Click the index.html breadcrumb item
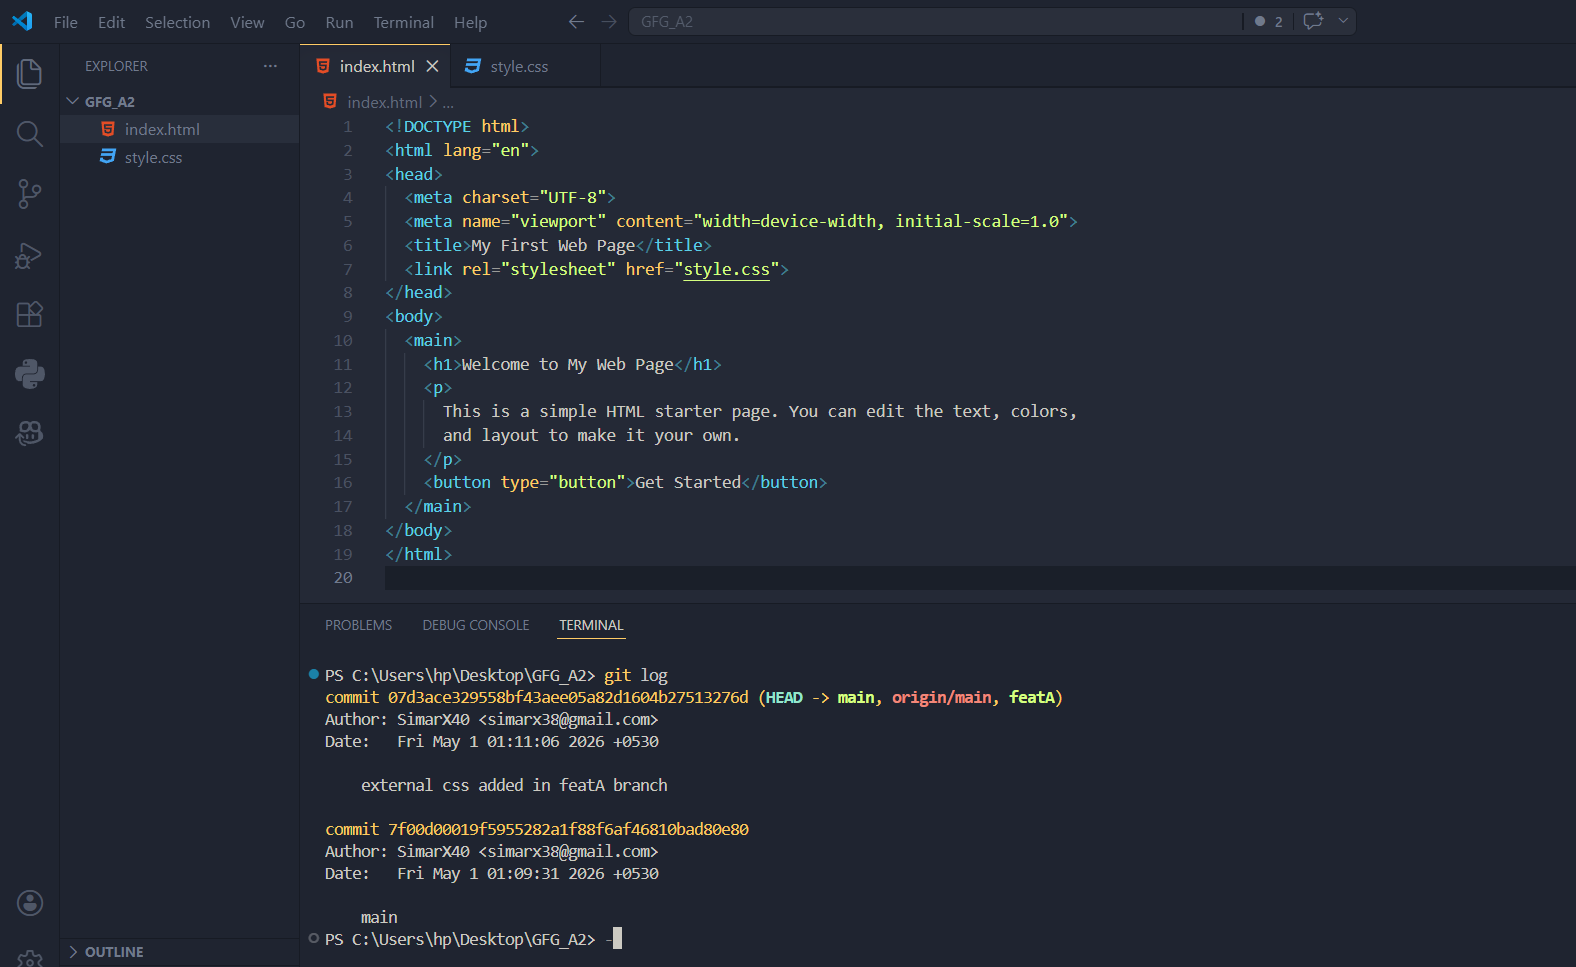The width and height of the screenshot is (1576, 967). tap(384, 102)
